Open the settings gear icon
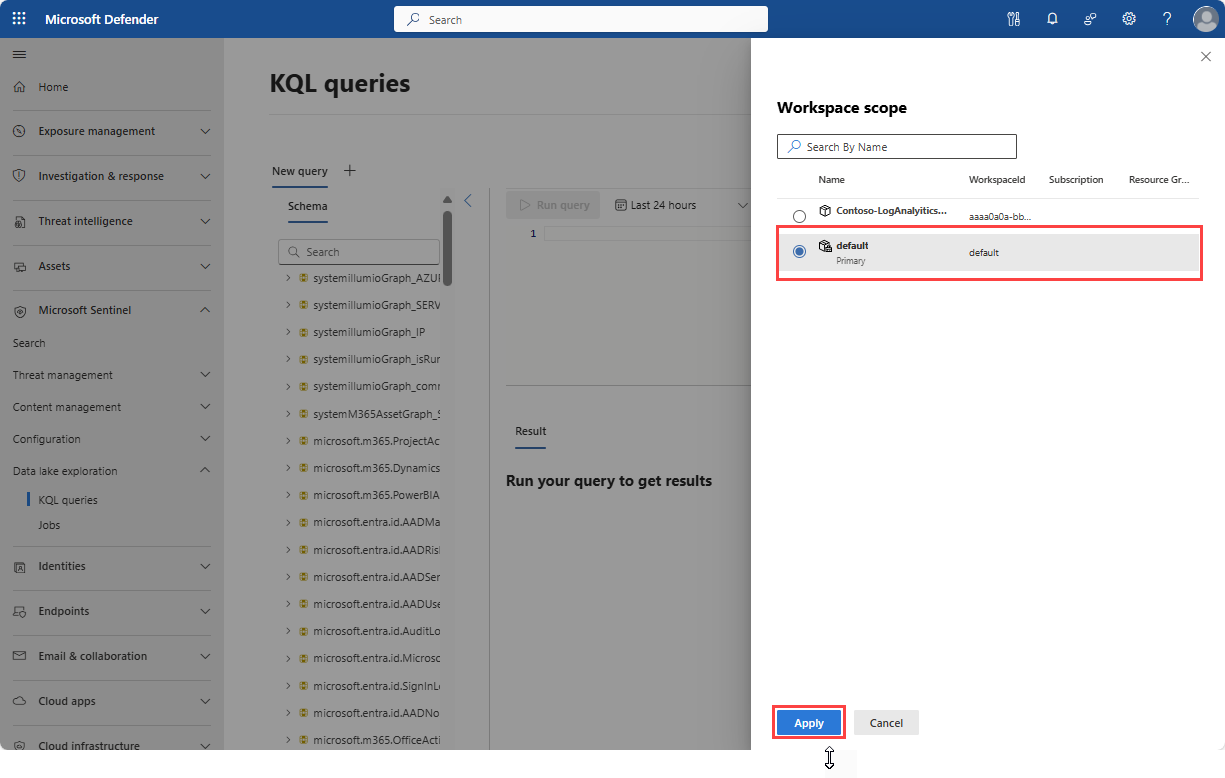The height and width of the screenshot is (778, 1225). click(x=1129, y=19)
